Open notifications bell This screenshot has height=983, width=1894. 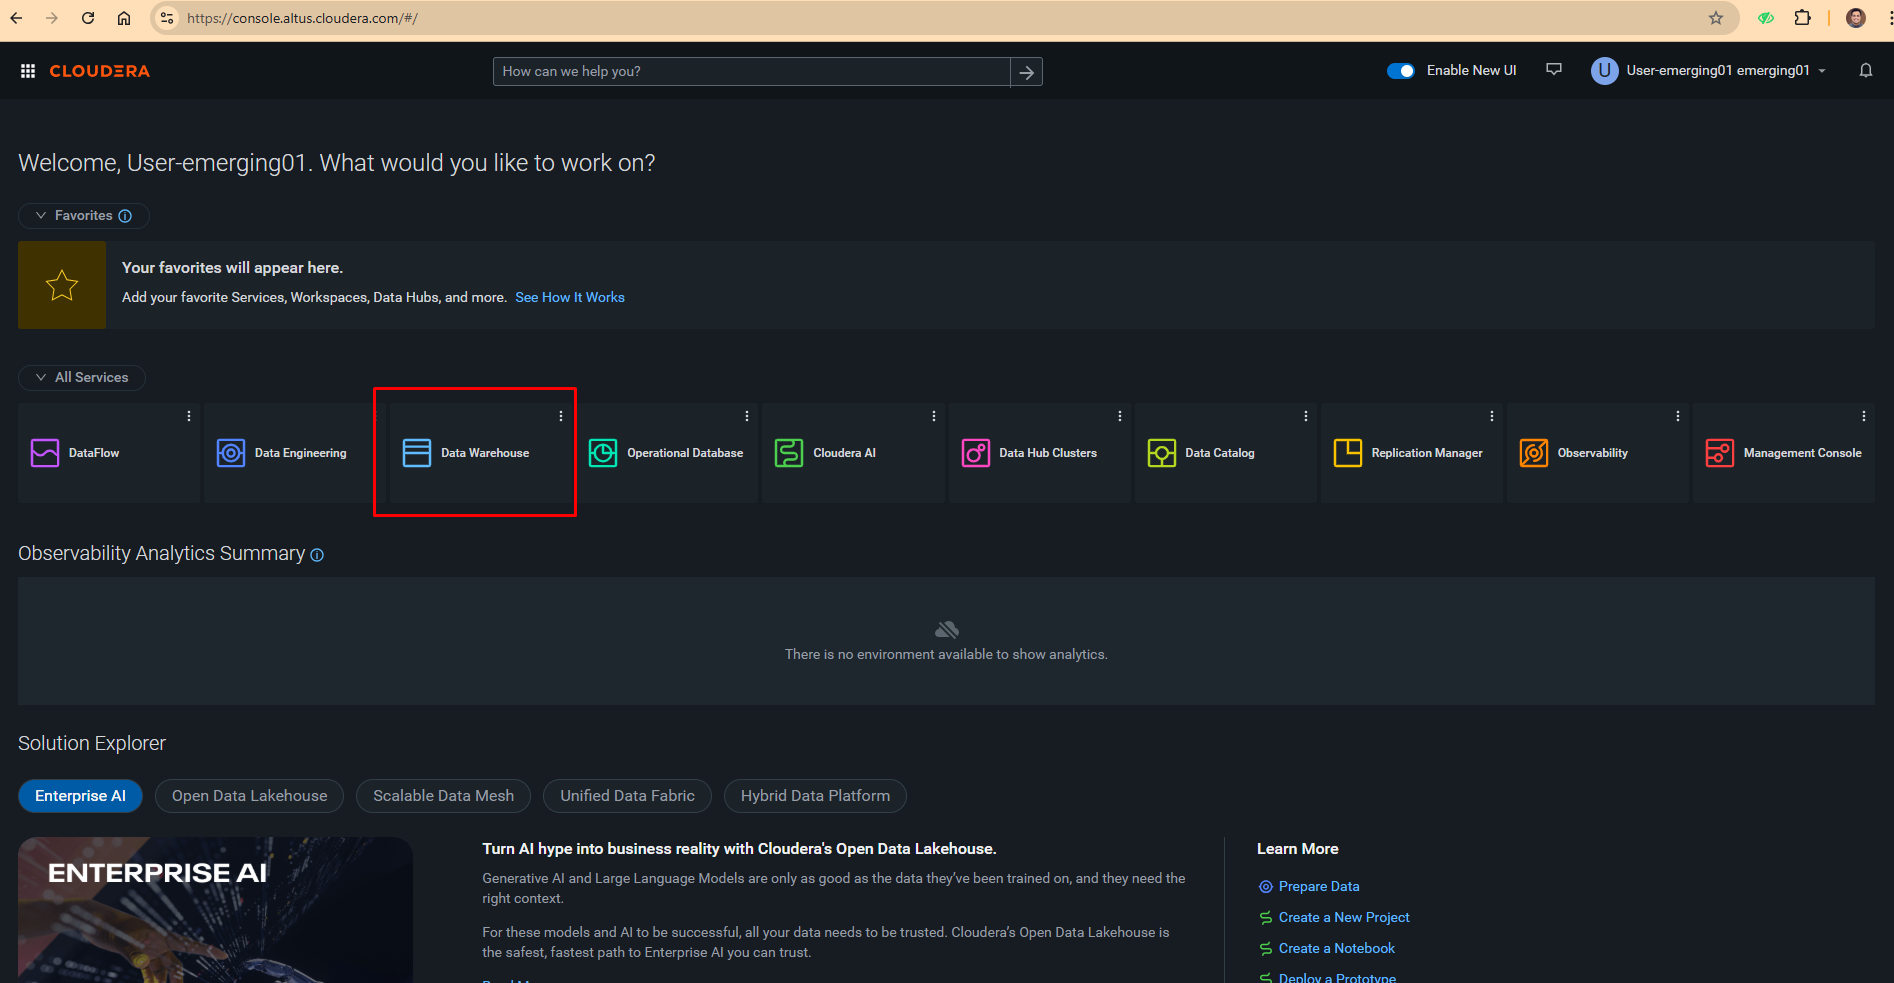point(1865,70)
